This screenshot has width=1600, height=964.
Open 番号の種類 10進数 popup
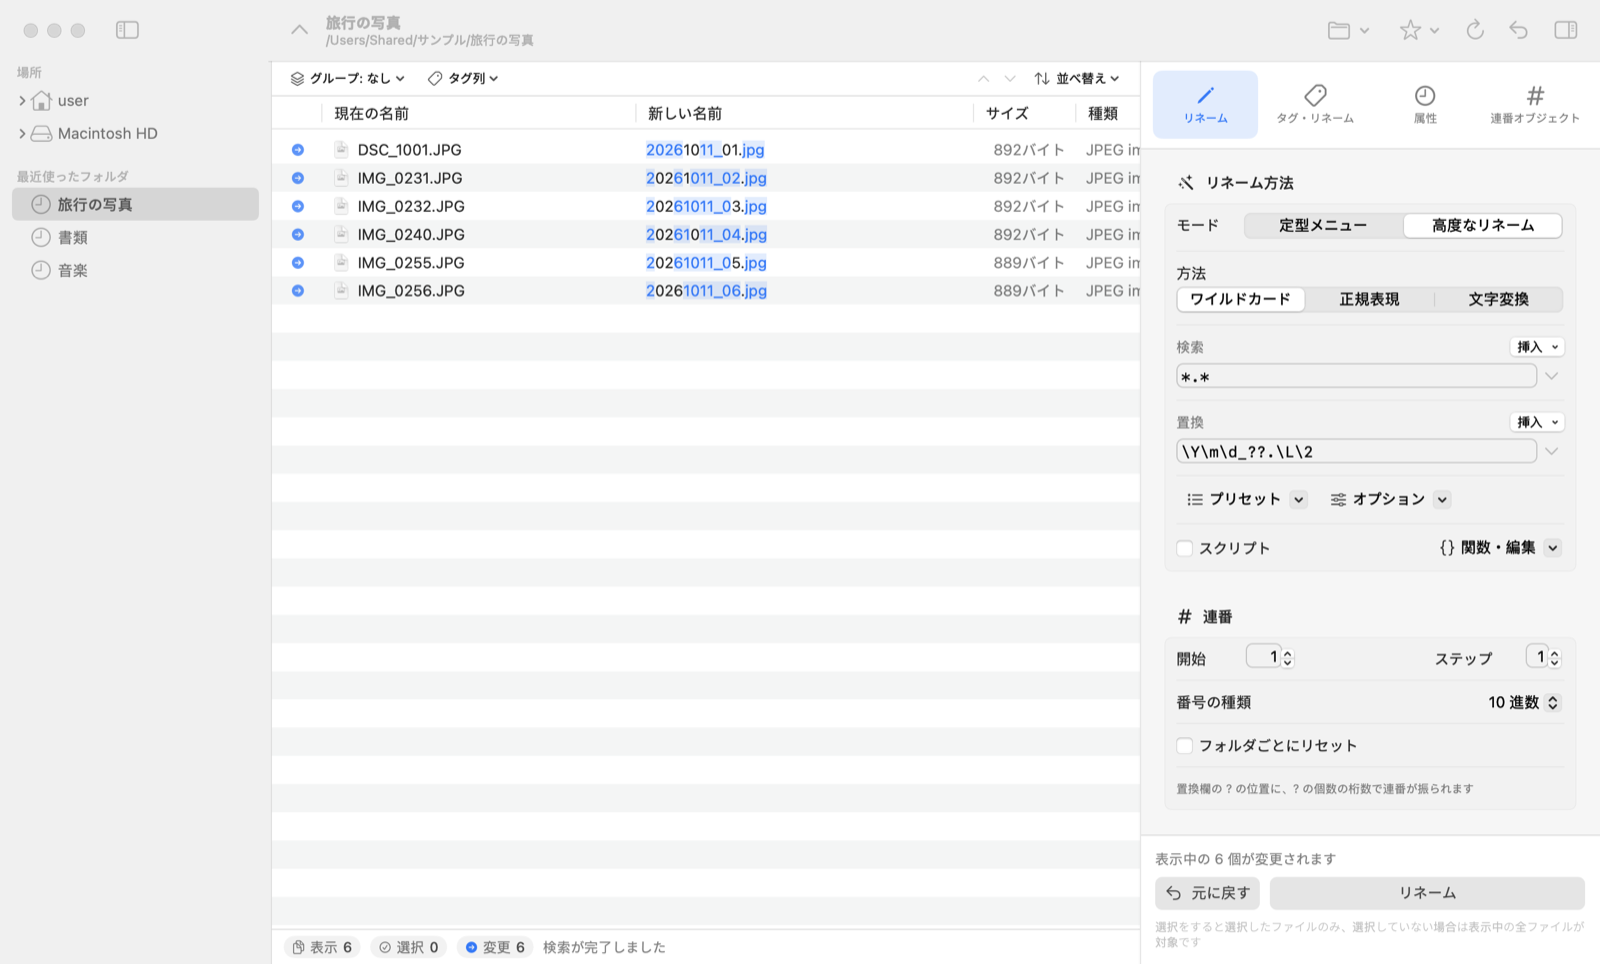[1523, 702]
